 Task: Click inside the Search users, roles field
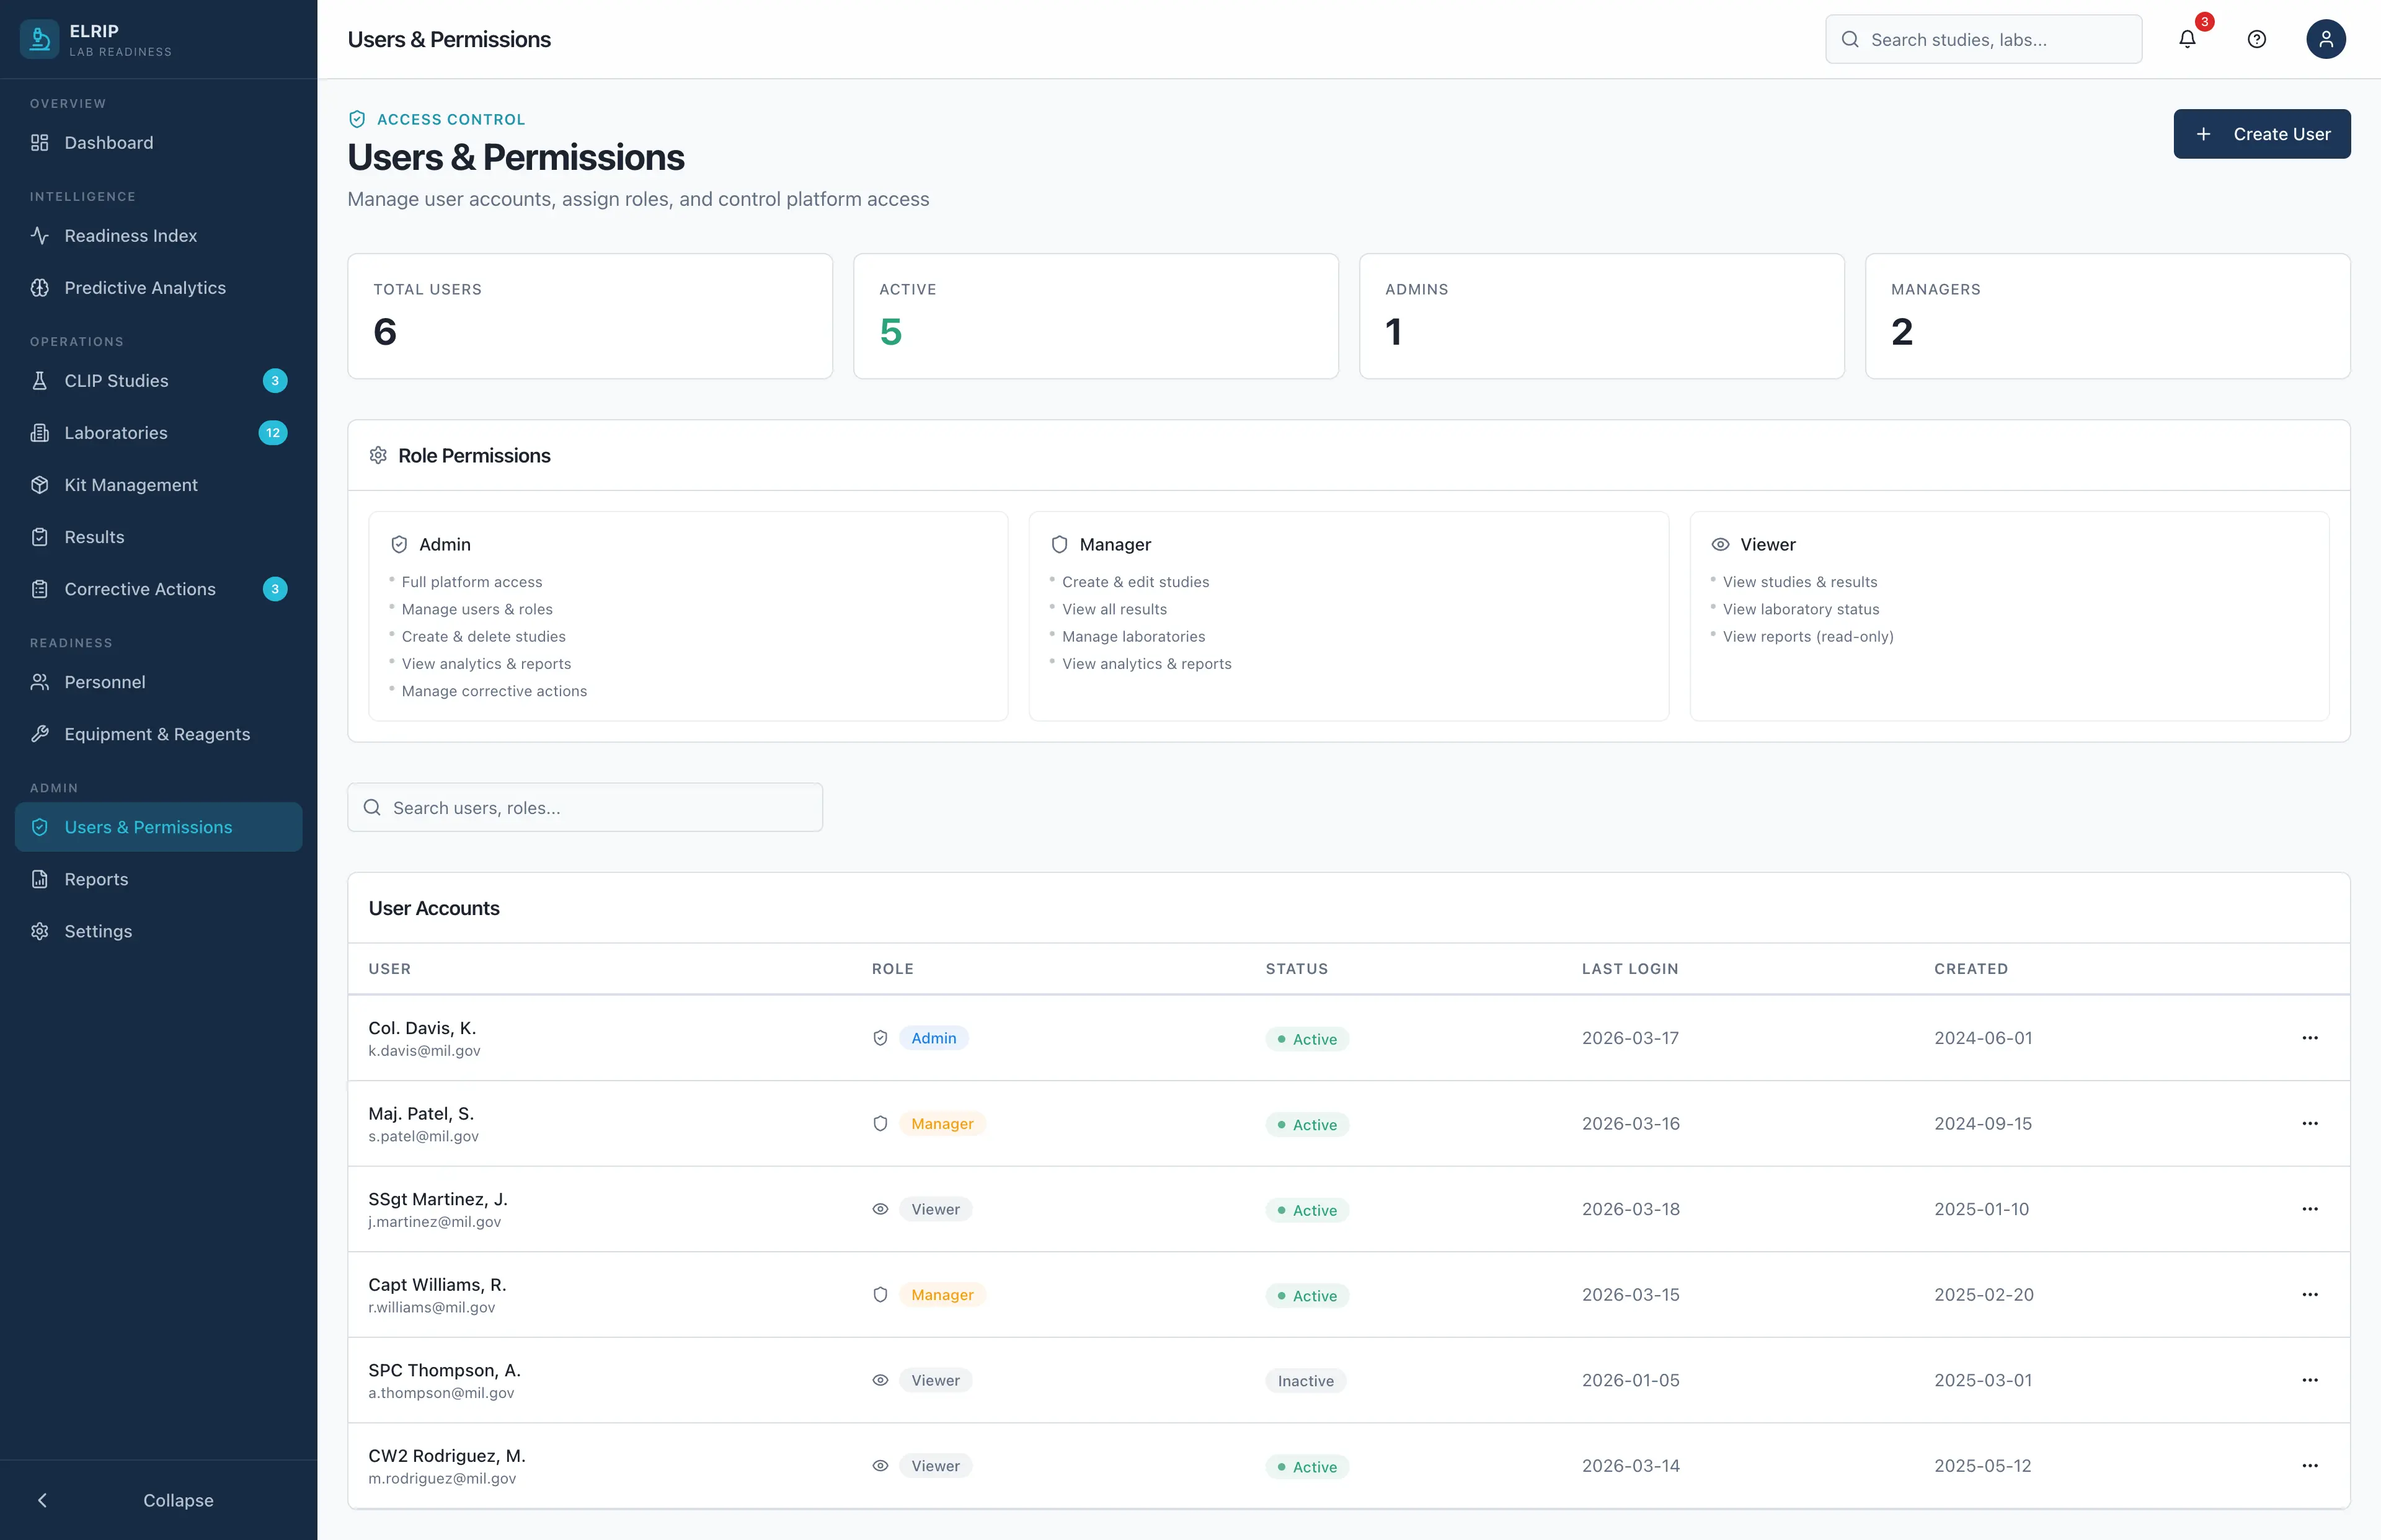tap(585, 807)
